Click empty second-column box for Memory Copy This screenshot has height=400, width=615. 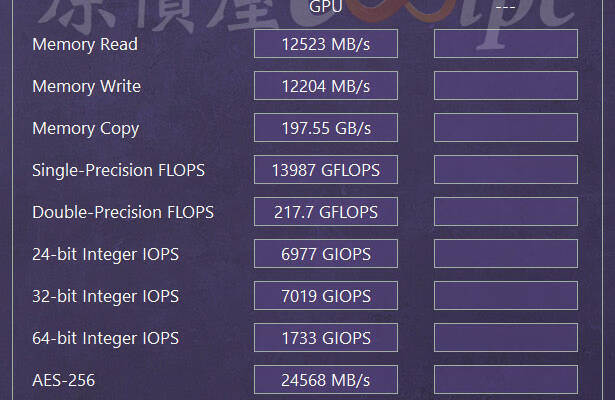[x=506, y=127]
